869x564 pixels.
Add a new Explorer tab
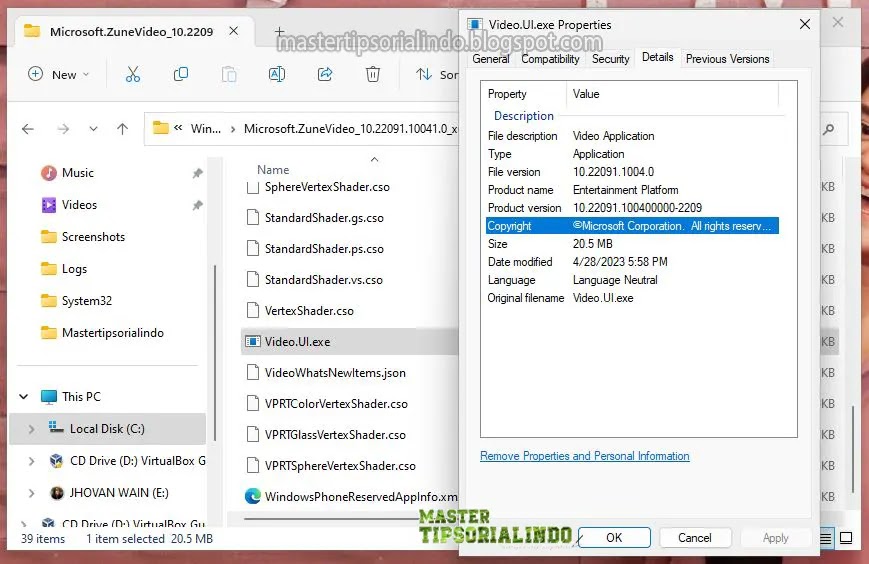click(x=280, y=32)
